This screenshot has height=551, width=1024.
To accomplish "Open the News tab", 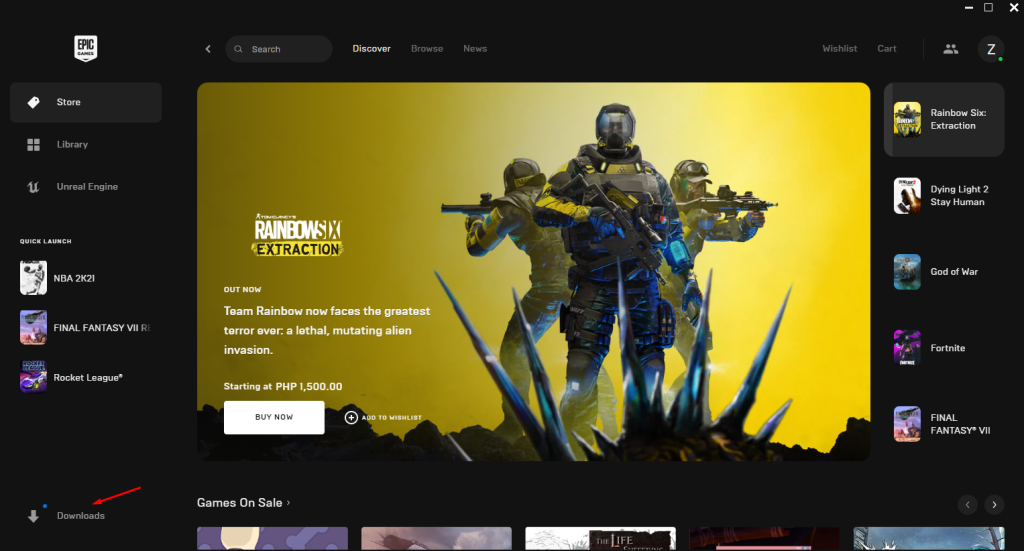I will pos(475,49).
